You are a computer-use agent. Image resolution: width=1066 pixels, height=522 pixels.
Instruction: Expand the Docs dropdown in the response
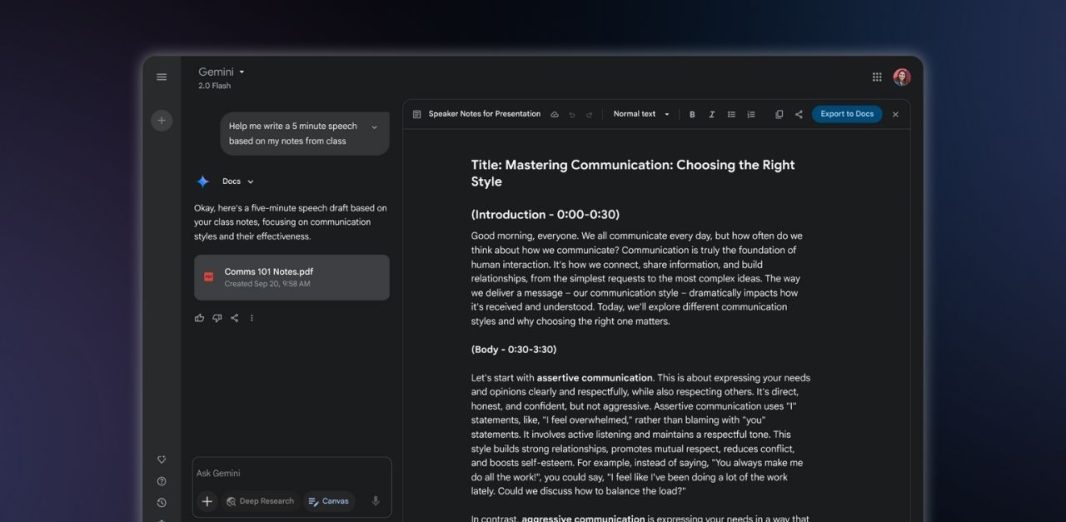tap(237, 181)
